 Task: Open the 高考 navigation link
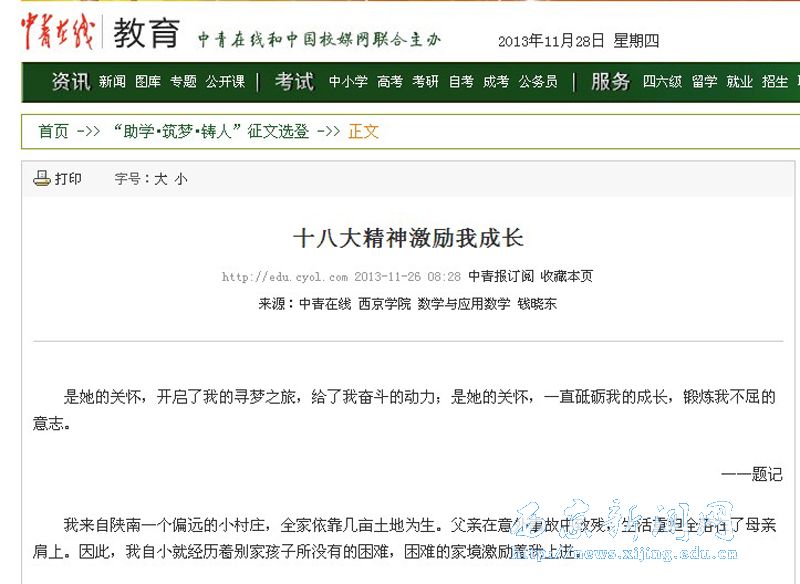click(391, 82)
